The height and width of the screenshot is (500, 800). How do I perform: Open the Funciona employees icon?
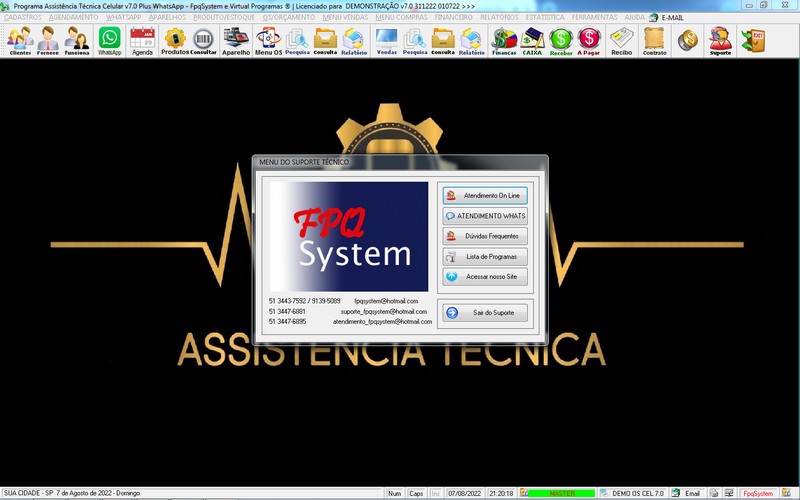pos(77,41)
